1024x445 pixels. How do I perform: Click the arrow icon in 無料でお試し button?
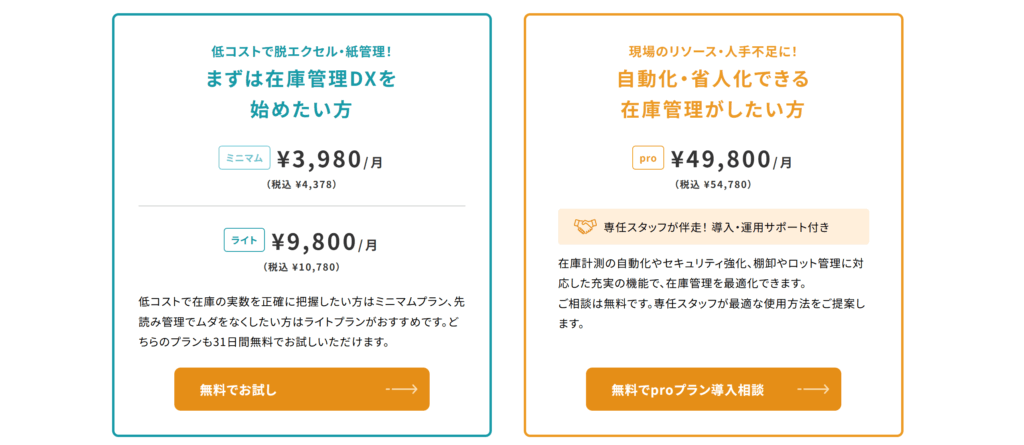[x=402, y=389]
